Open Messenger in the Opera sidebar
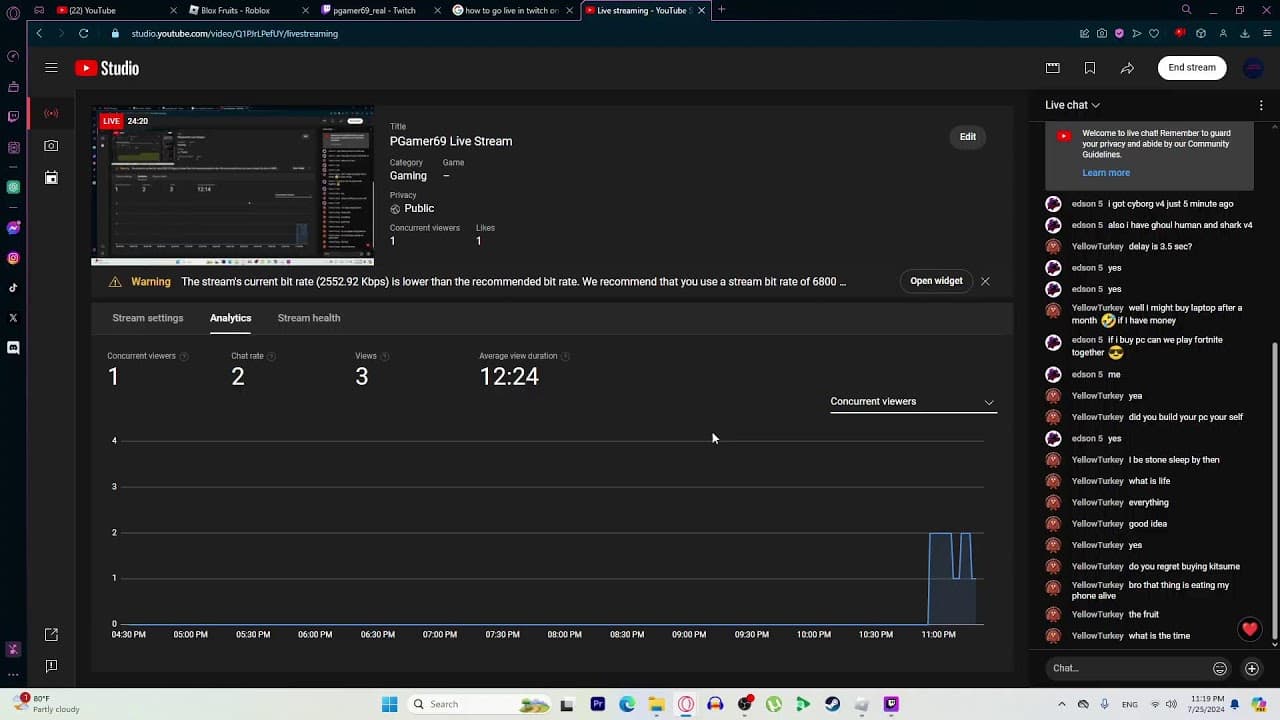This screenshot has width=1280, height=720. coord(13,228)
